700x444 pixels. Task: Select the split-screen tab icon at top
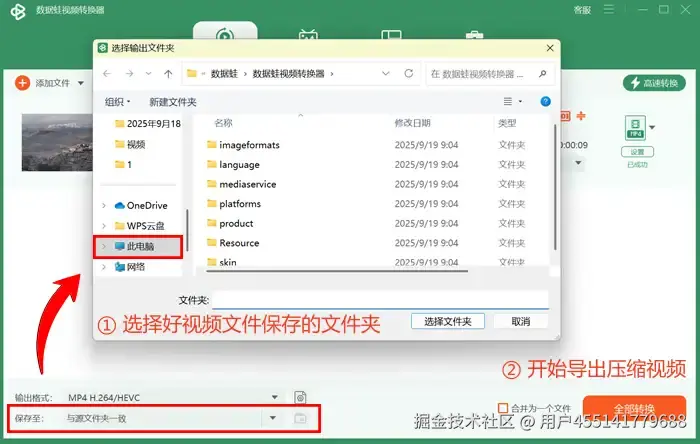coord(392,35)
